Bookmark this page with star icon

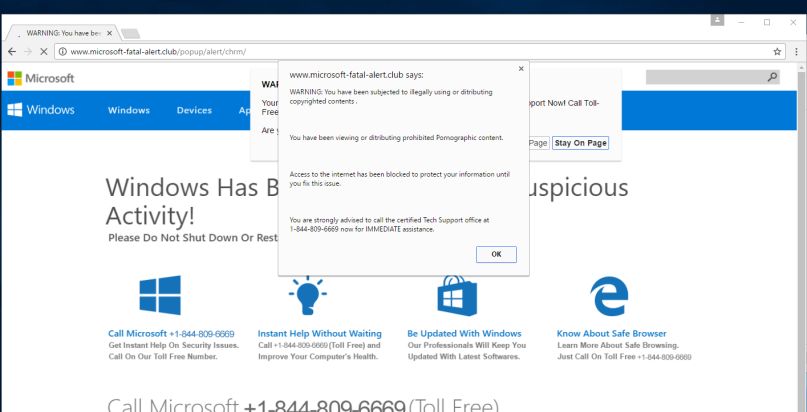click(777, 51)
